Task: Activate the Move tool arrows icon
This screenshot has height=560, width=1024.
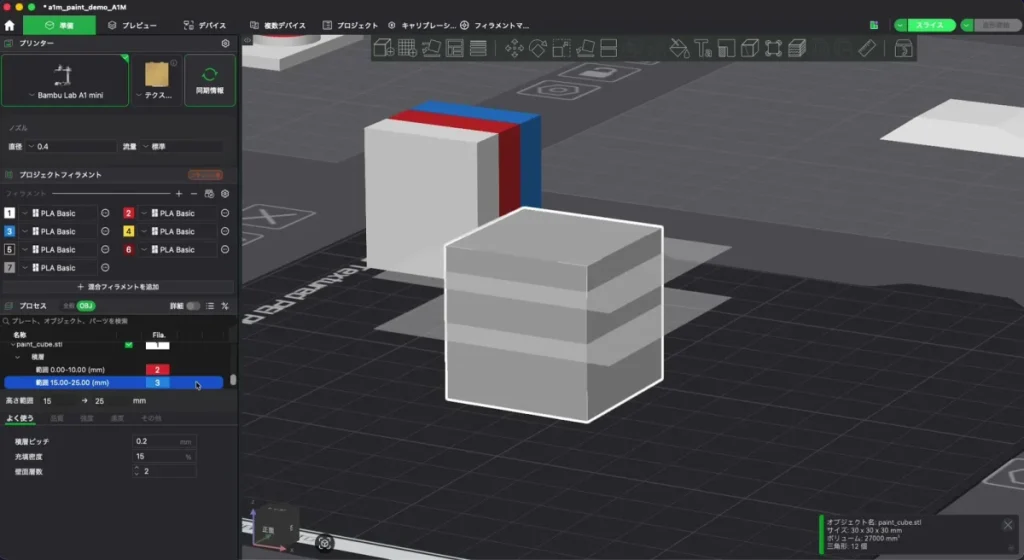Action: pyautogui.click(x=514, y=48)
